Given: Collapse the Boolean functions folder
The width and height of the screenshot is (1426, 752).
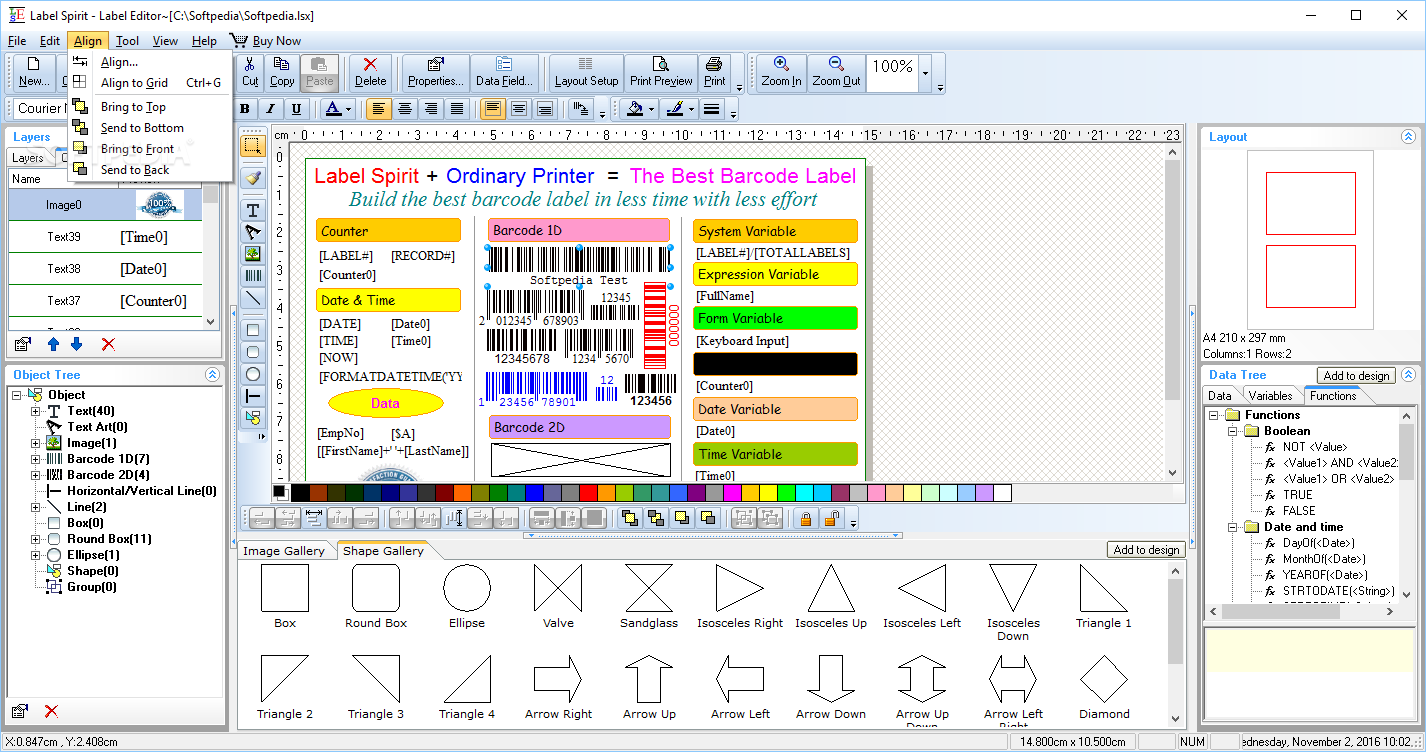Looking at the screenshot, I should [1232, 431].
